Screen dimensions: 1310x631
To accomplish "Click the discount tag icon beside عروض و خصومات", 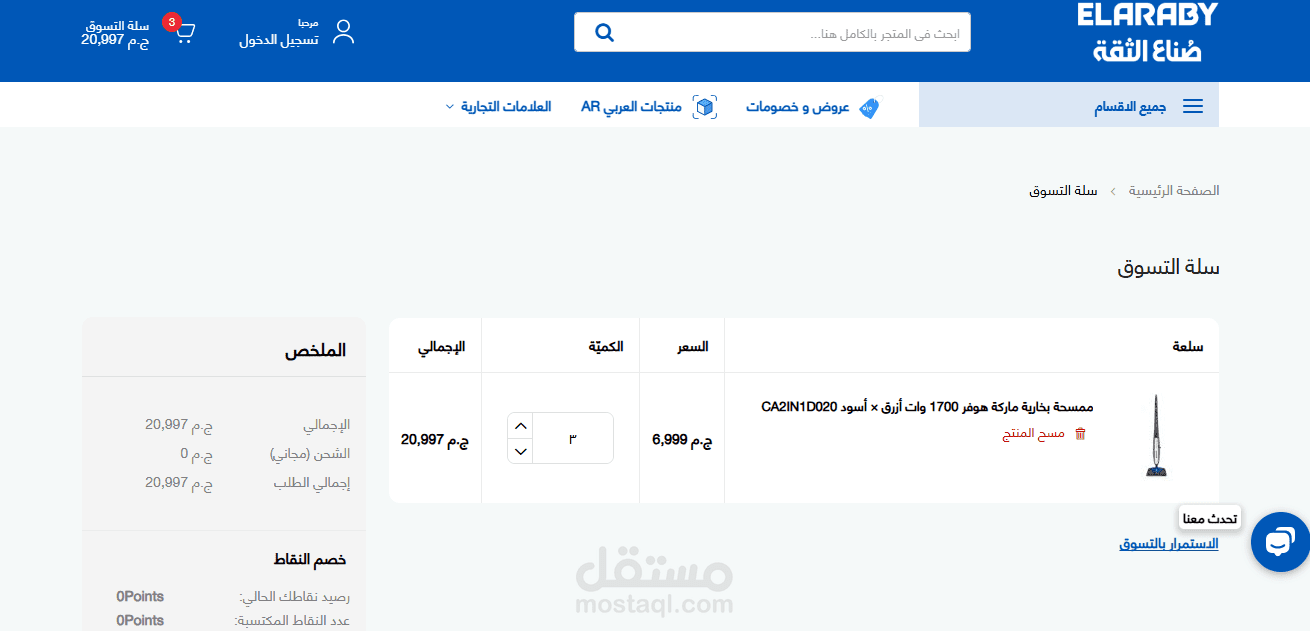I will (869, 108).
